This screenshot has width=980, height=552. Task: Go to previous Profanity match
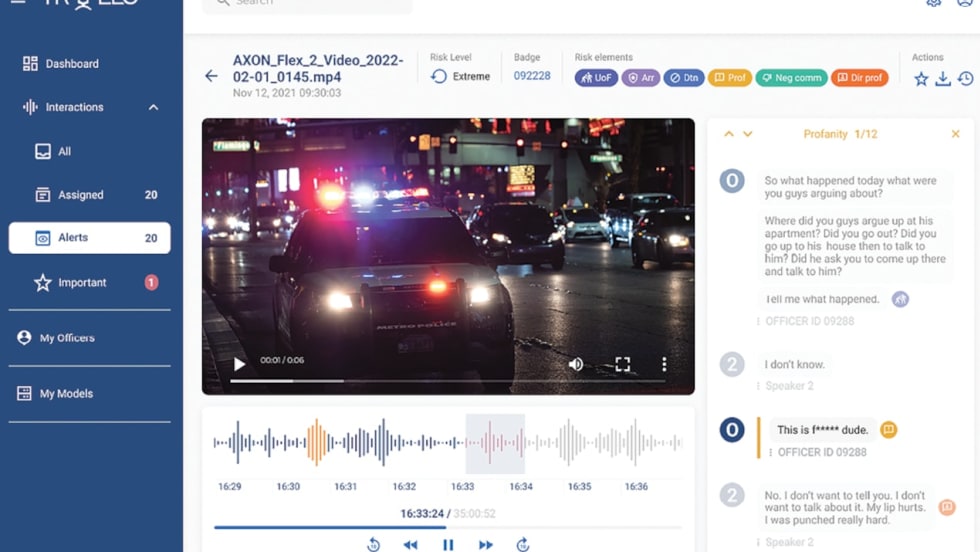click(729, 134)
